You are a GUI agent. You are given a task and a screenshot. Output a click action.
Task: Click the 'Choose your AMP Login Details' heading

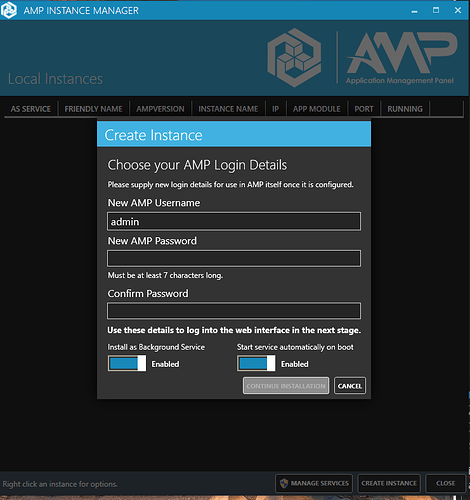(x=197, y=165)
